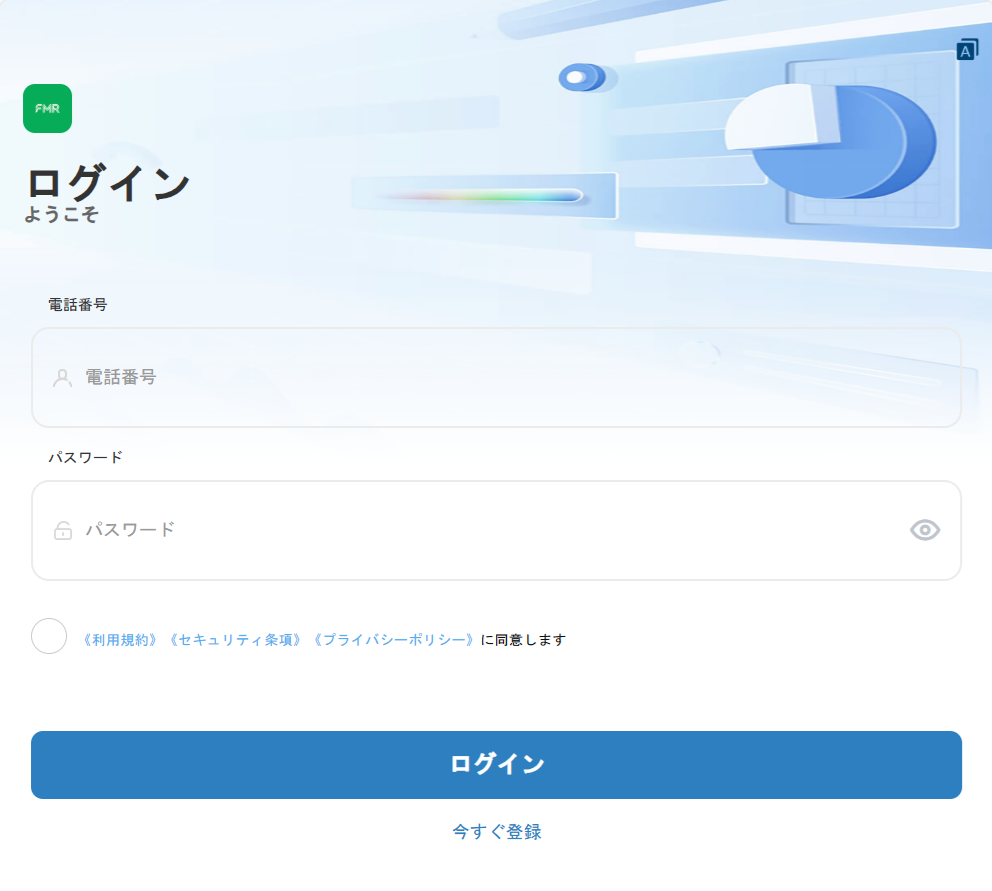Tick the terms agreement round checkbox
Viewport: 992px width, 891px height.
coord(49,636)
